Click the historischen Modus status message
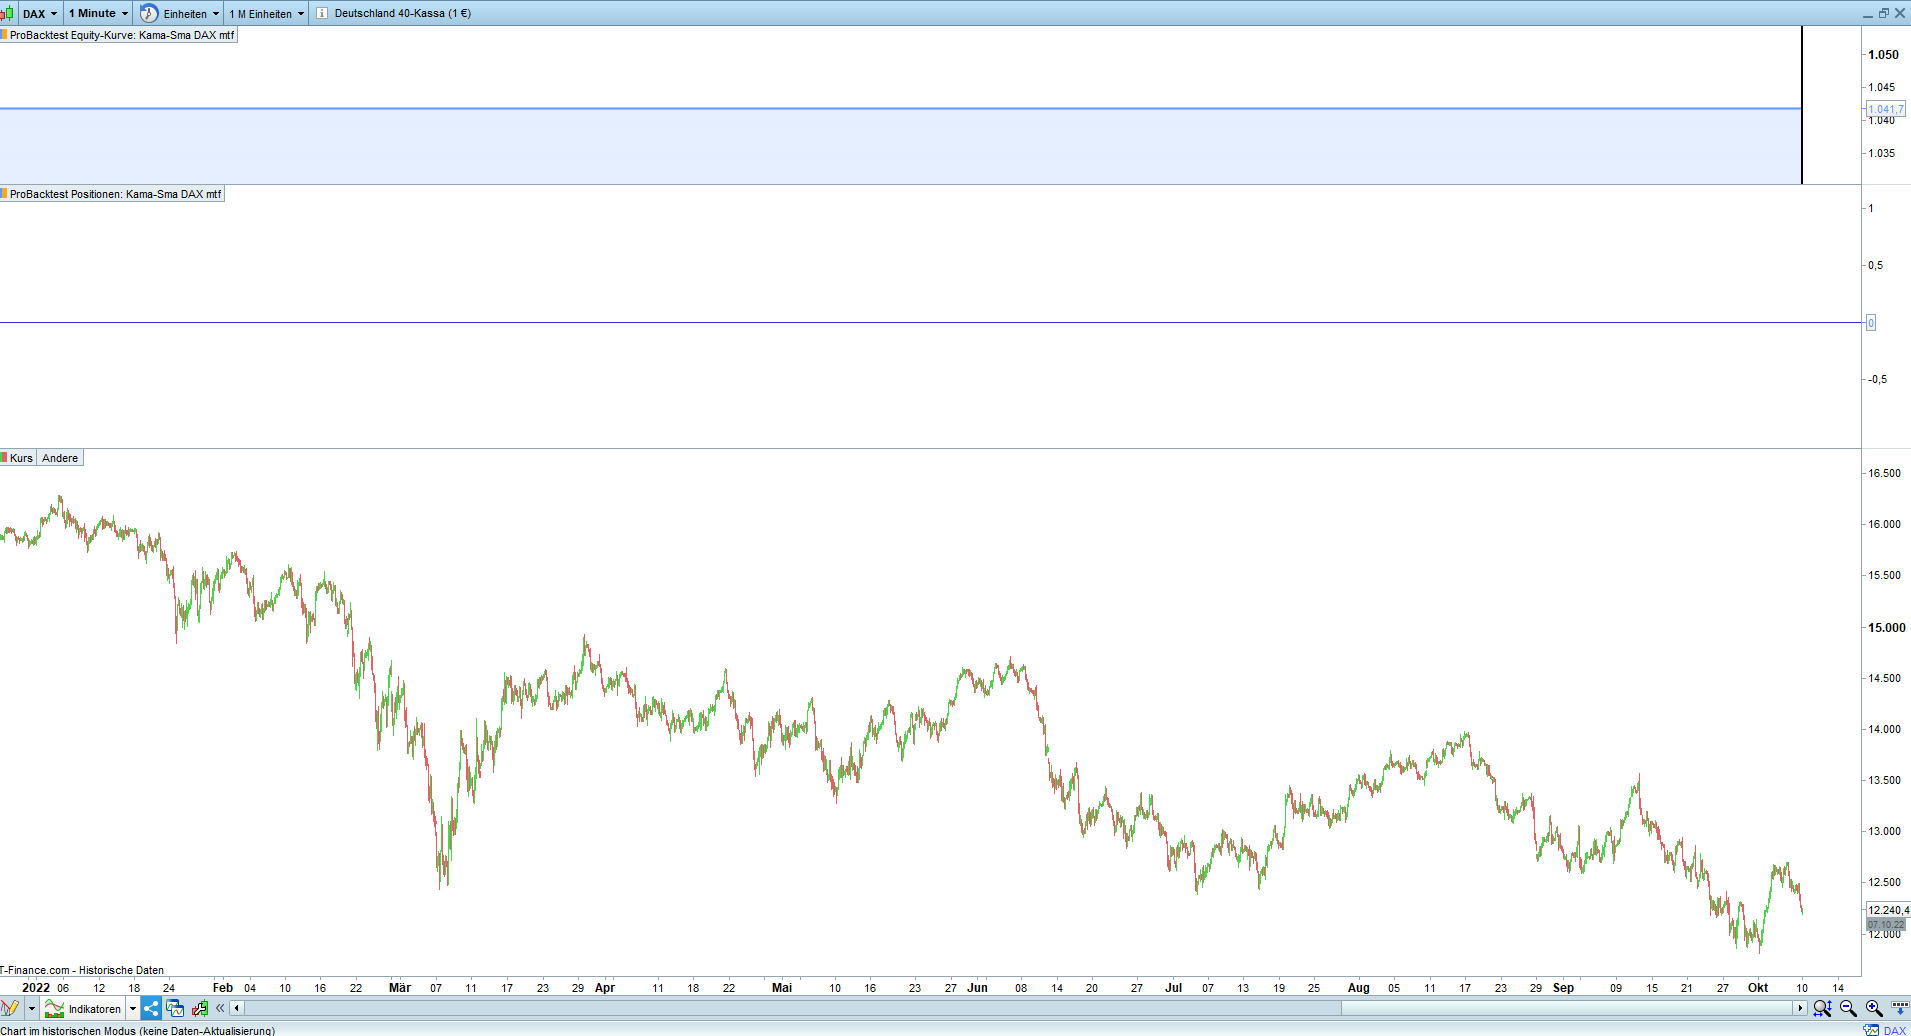The image size is (1911, 1036). pos(137,1030)
